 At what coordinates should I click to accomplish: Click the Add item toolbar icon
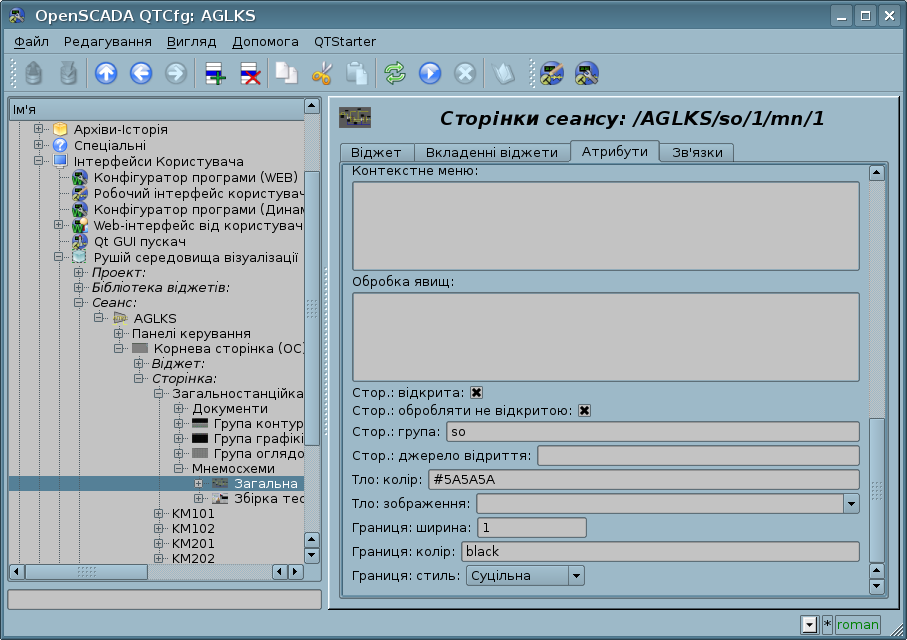click(215, 73)
